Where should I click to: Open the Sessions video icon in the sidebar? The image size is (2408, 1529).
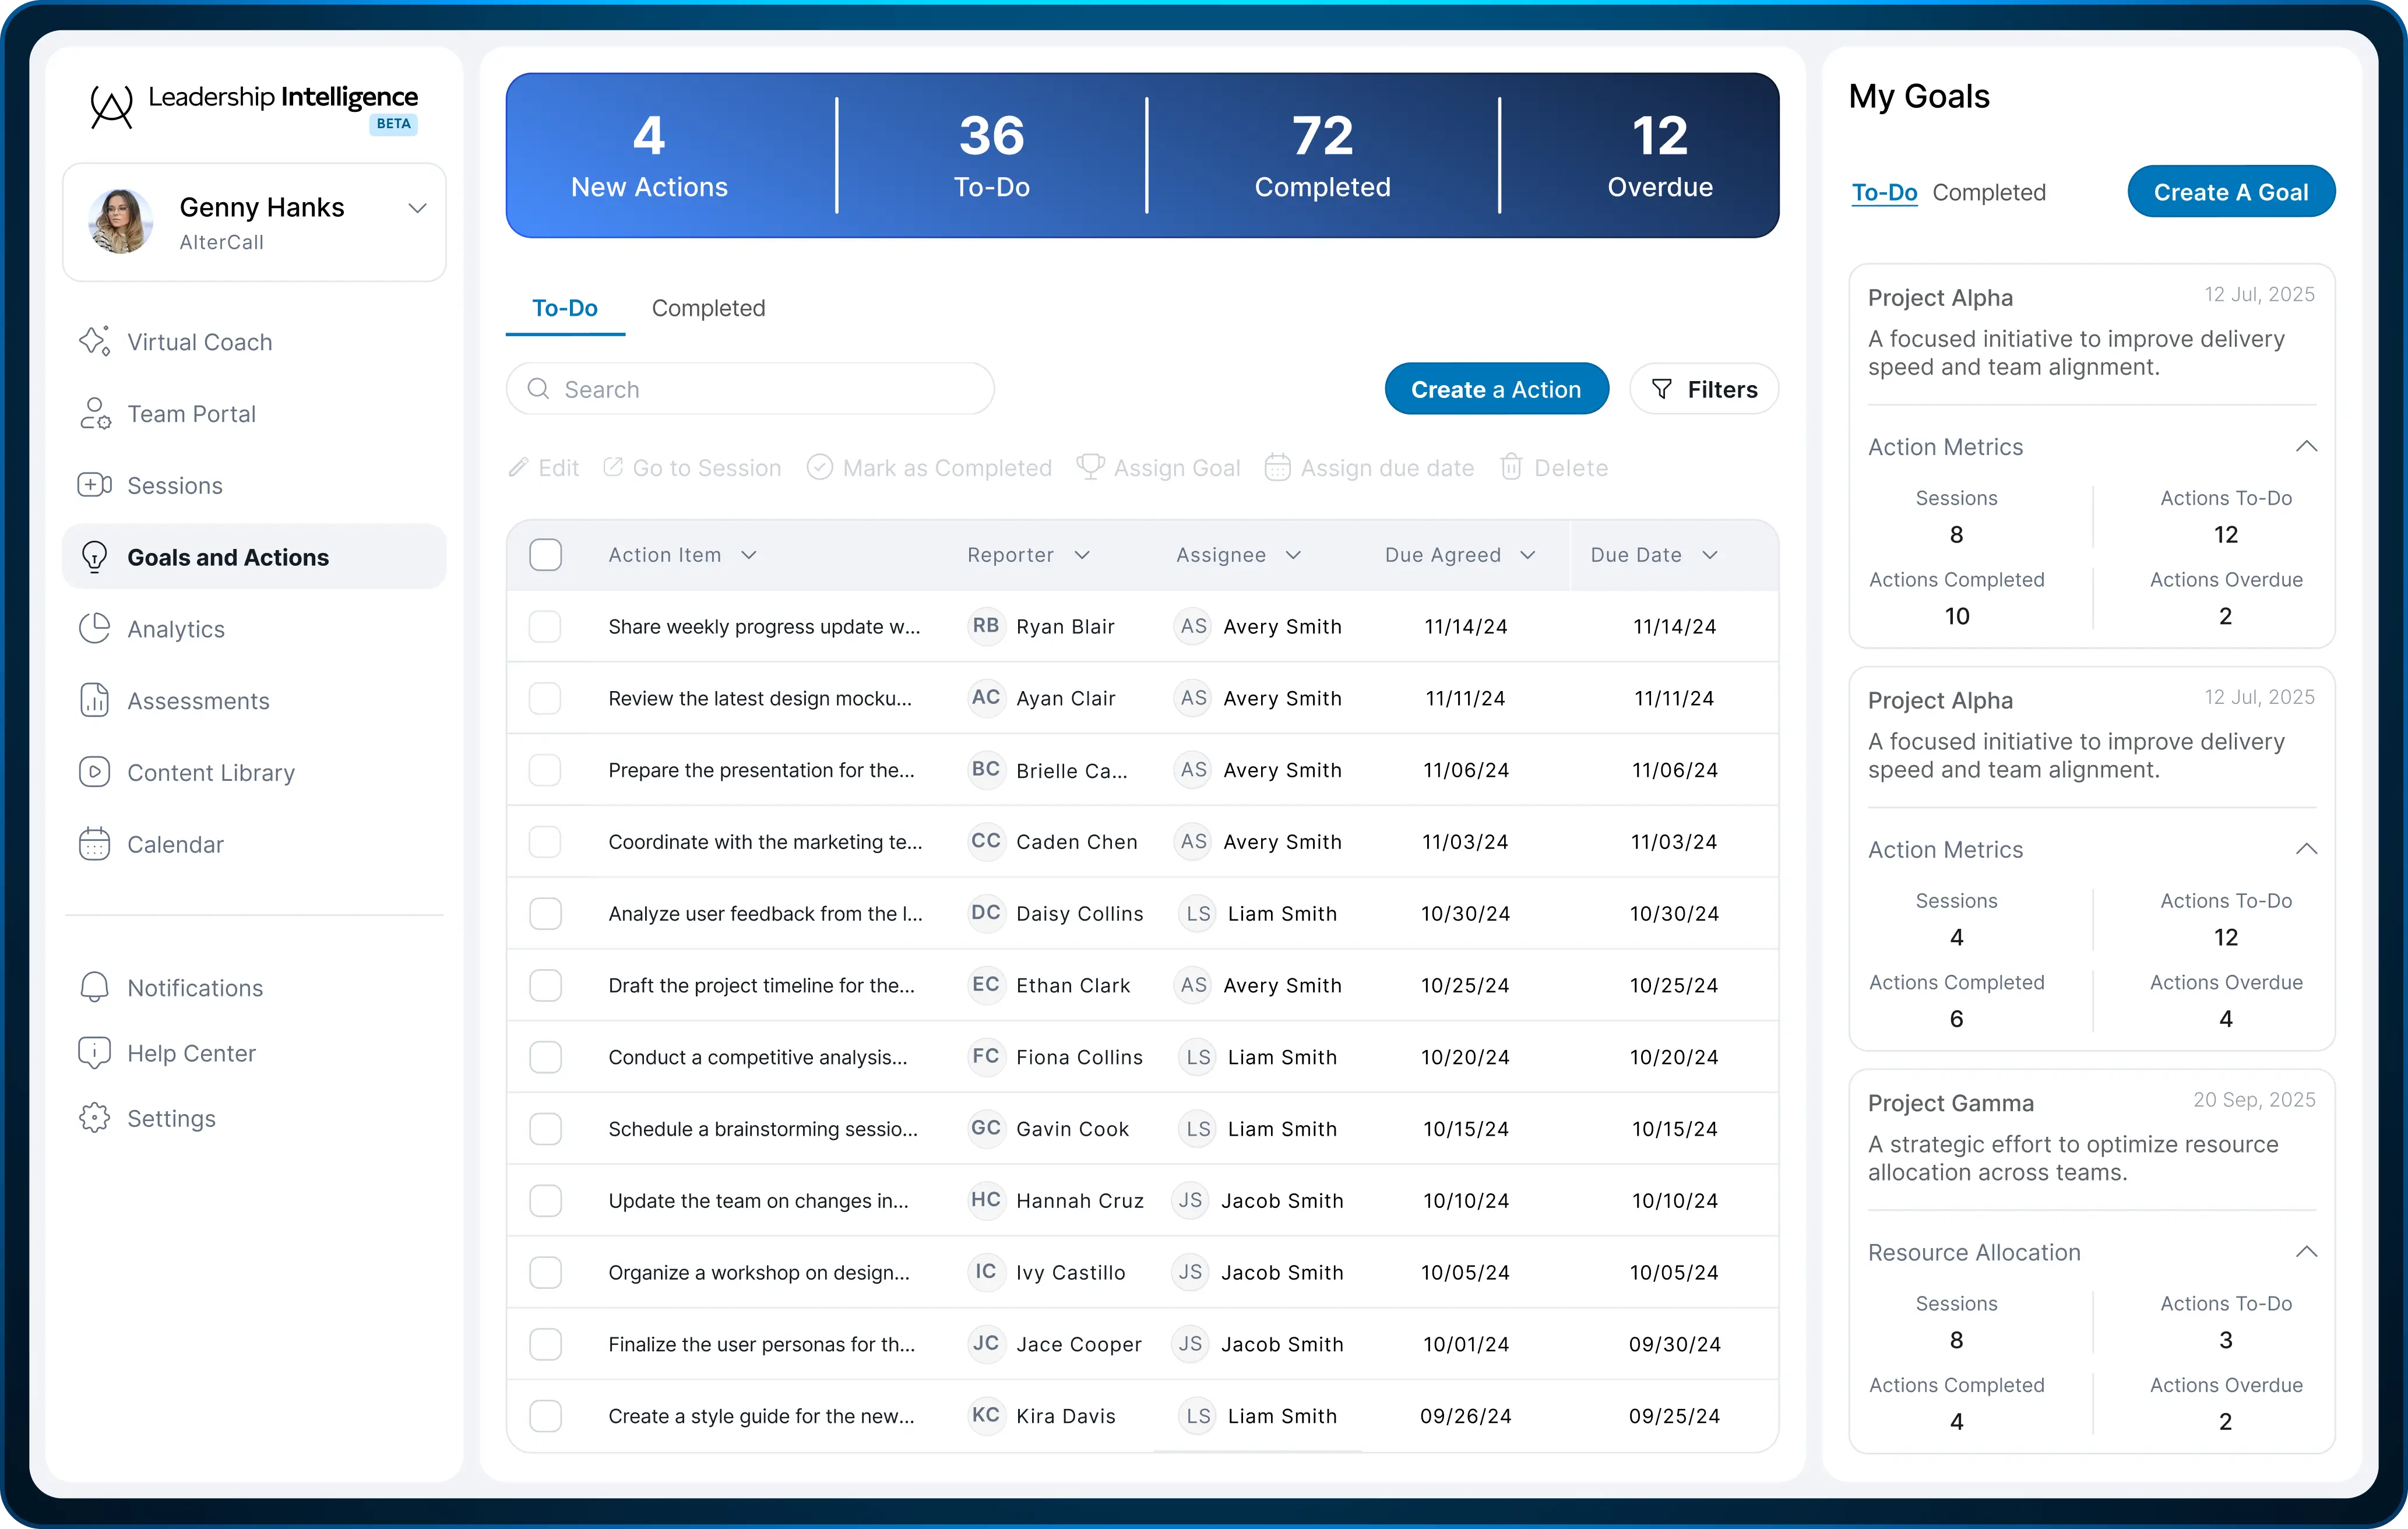coord(94,485)
